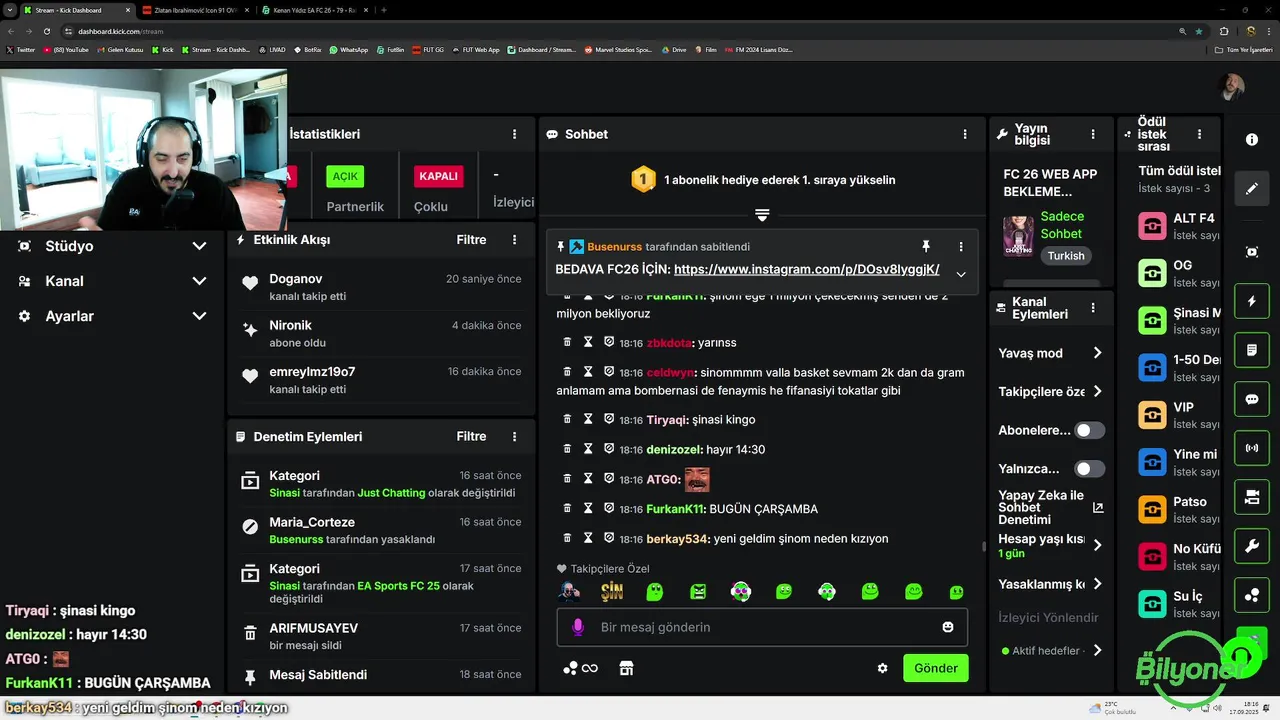1280x720 pixels.
Task: Click the Just Chatting category thumbnail
Action: [x=1018, y=237]
